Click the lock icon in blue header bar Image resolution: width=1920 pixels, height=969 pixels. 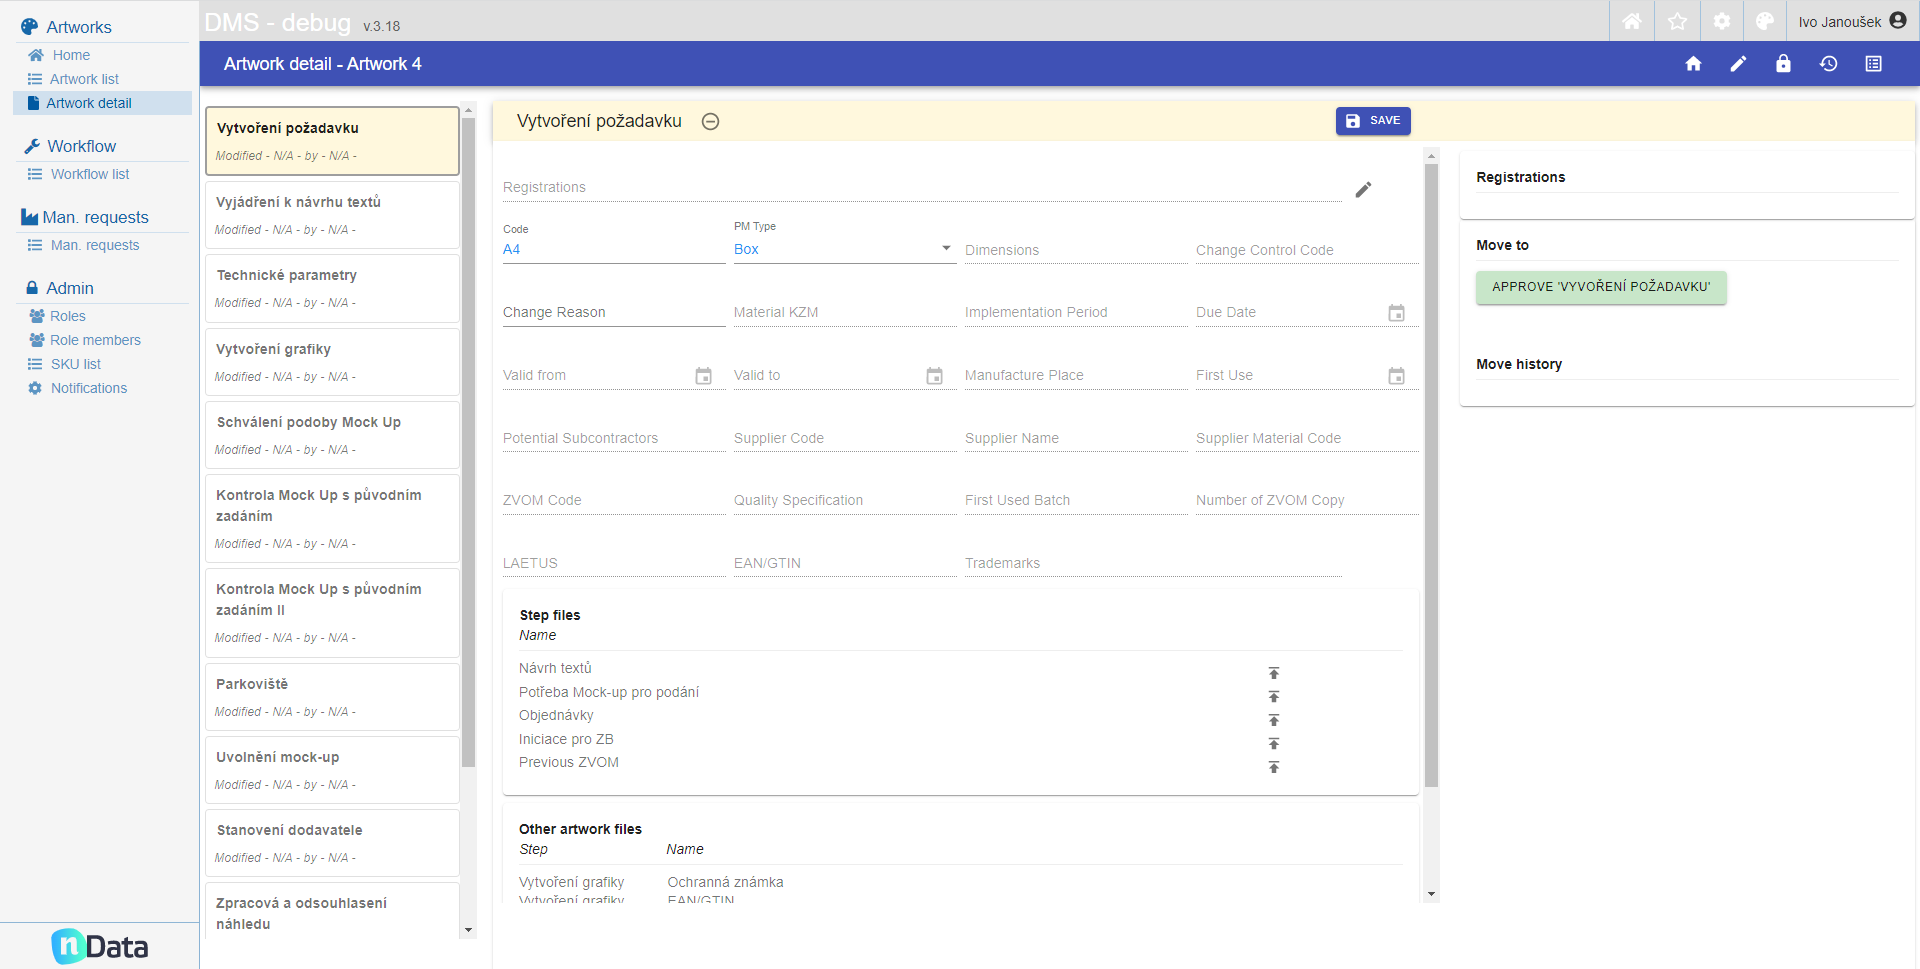click(1783, 64)
